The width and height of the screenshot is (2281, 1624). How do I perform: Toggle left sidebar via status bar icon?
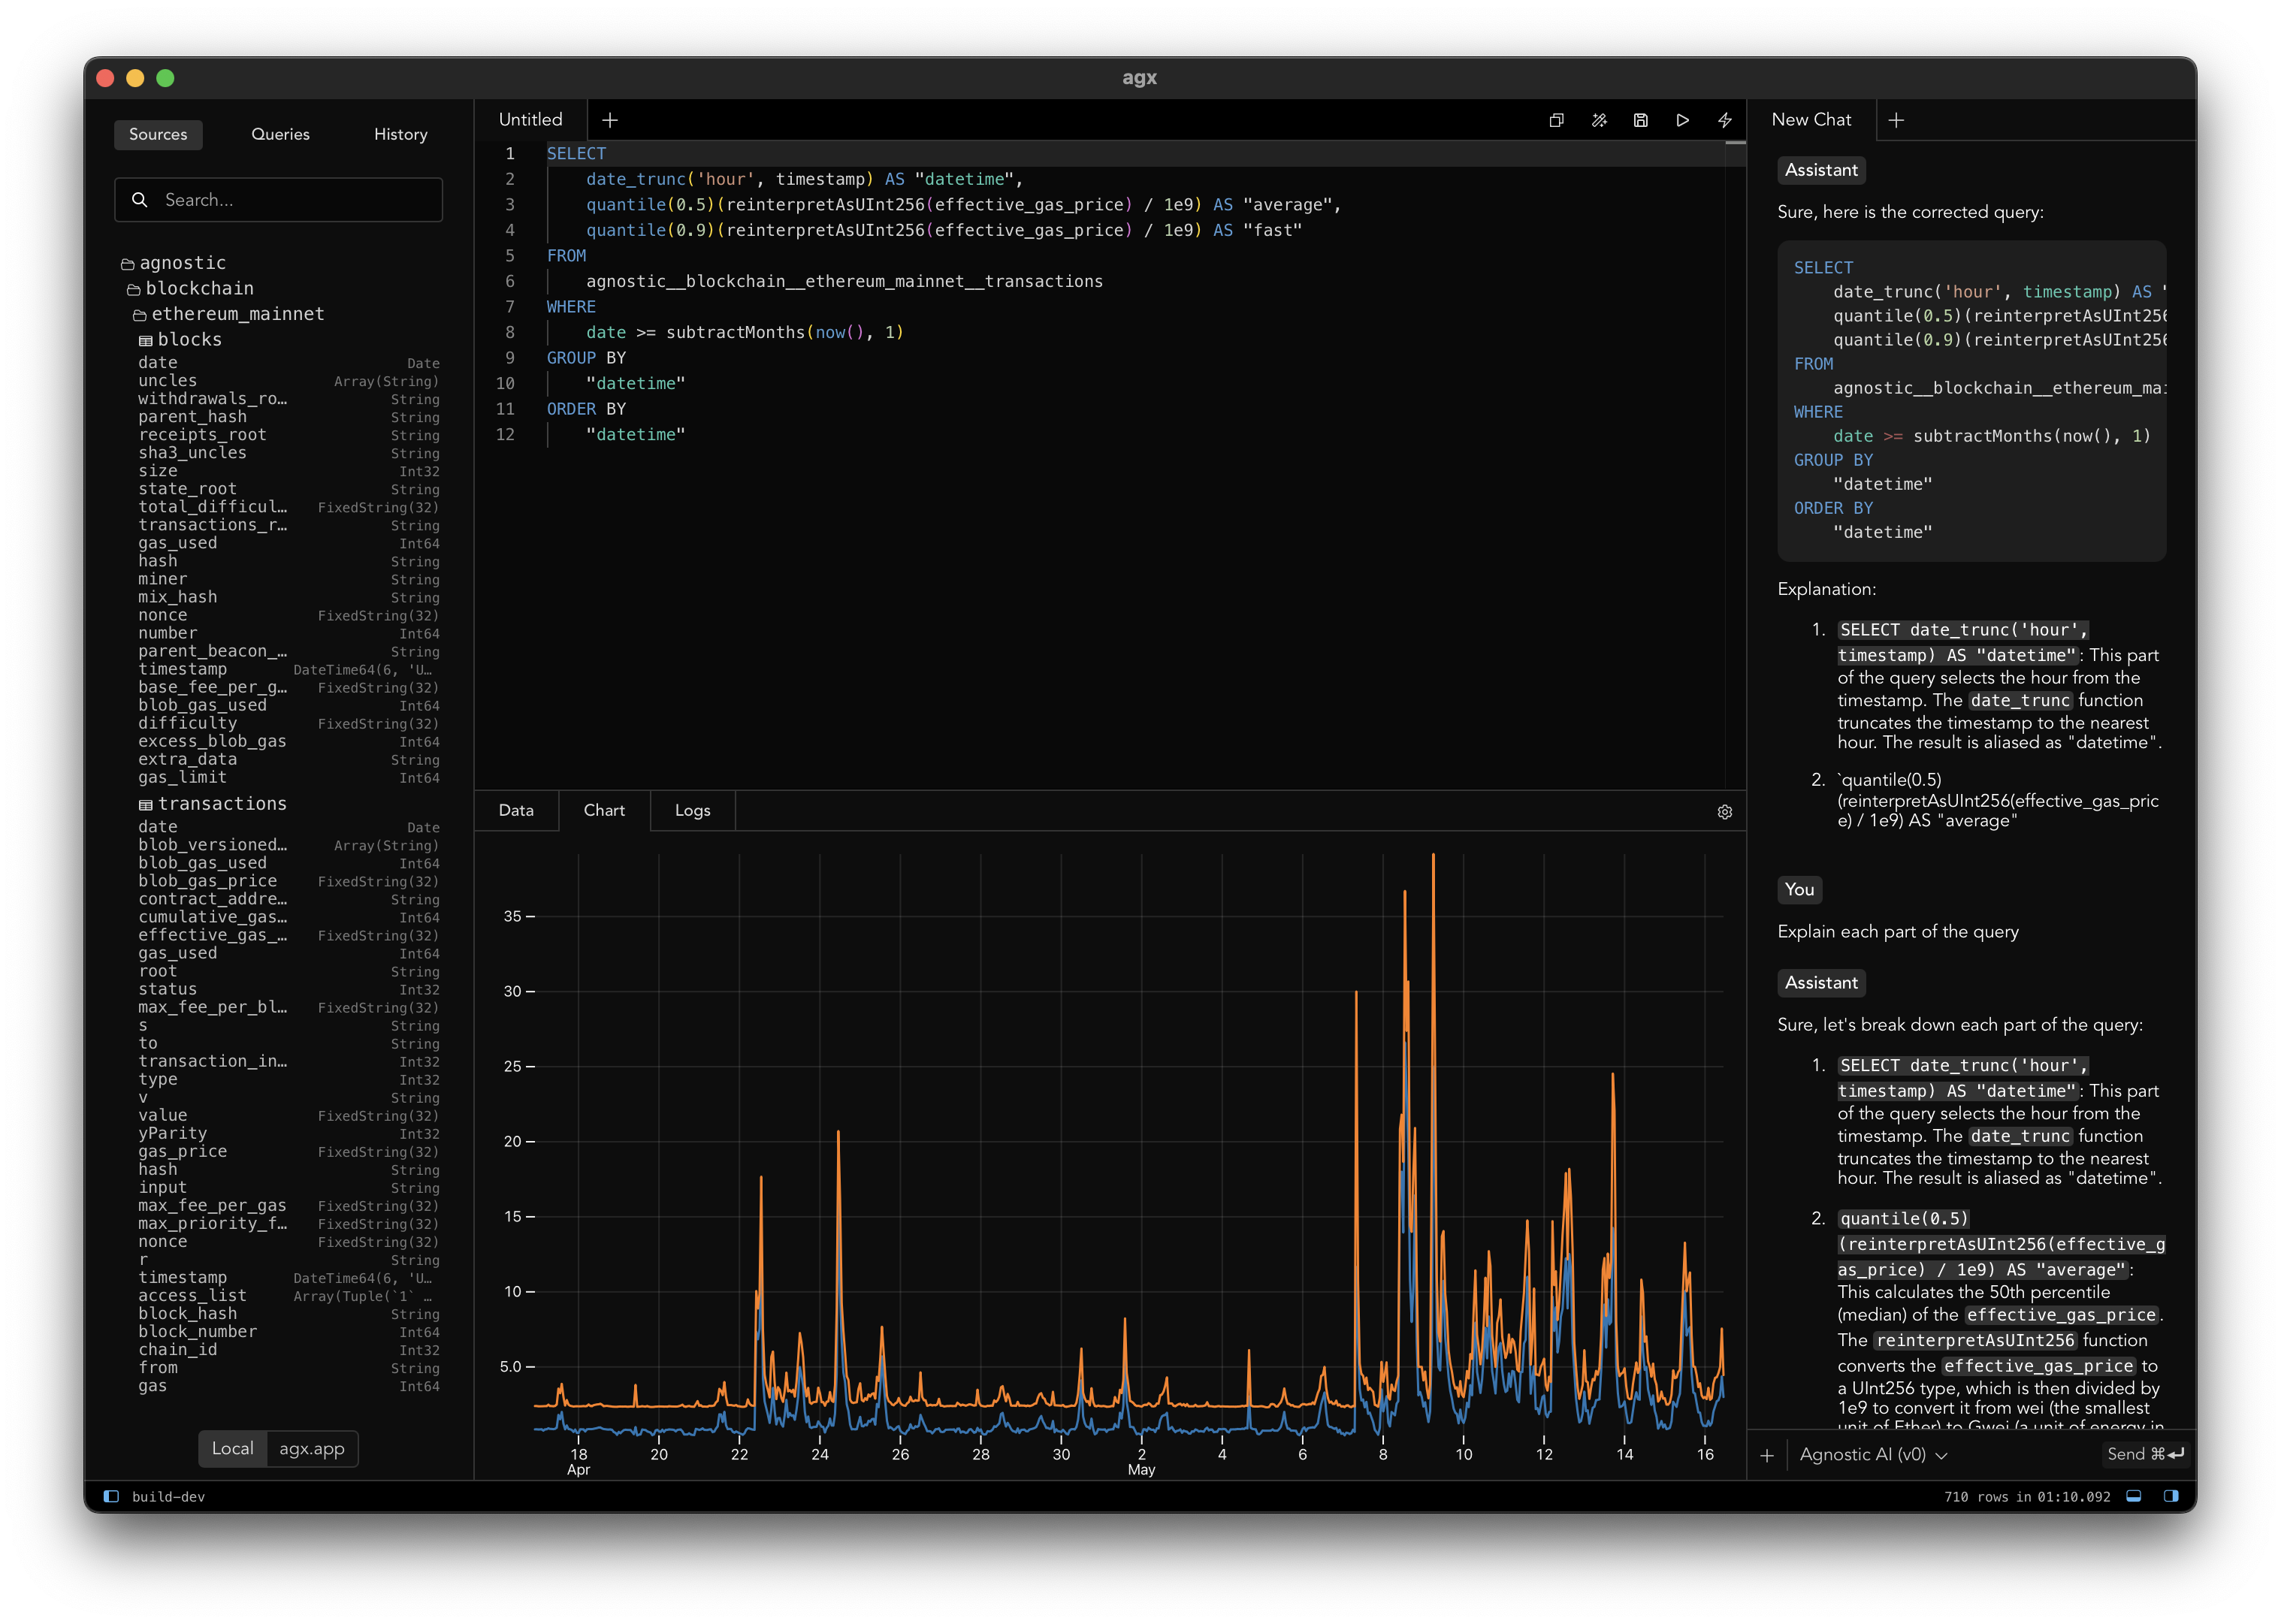pyautogui.click(x=111, y=1496)
